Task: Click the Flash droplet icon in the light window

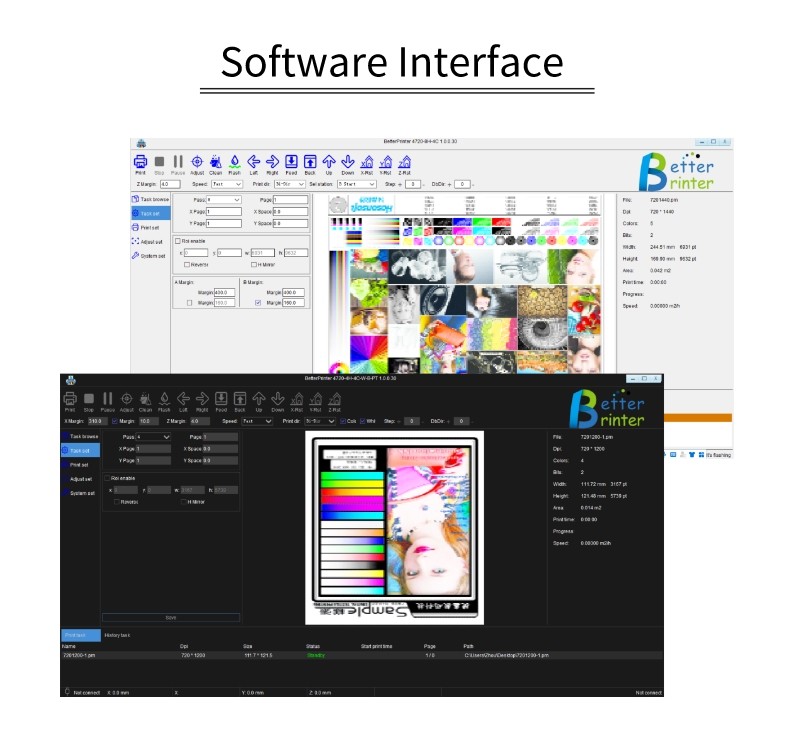Action: tap(234, 162)
